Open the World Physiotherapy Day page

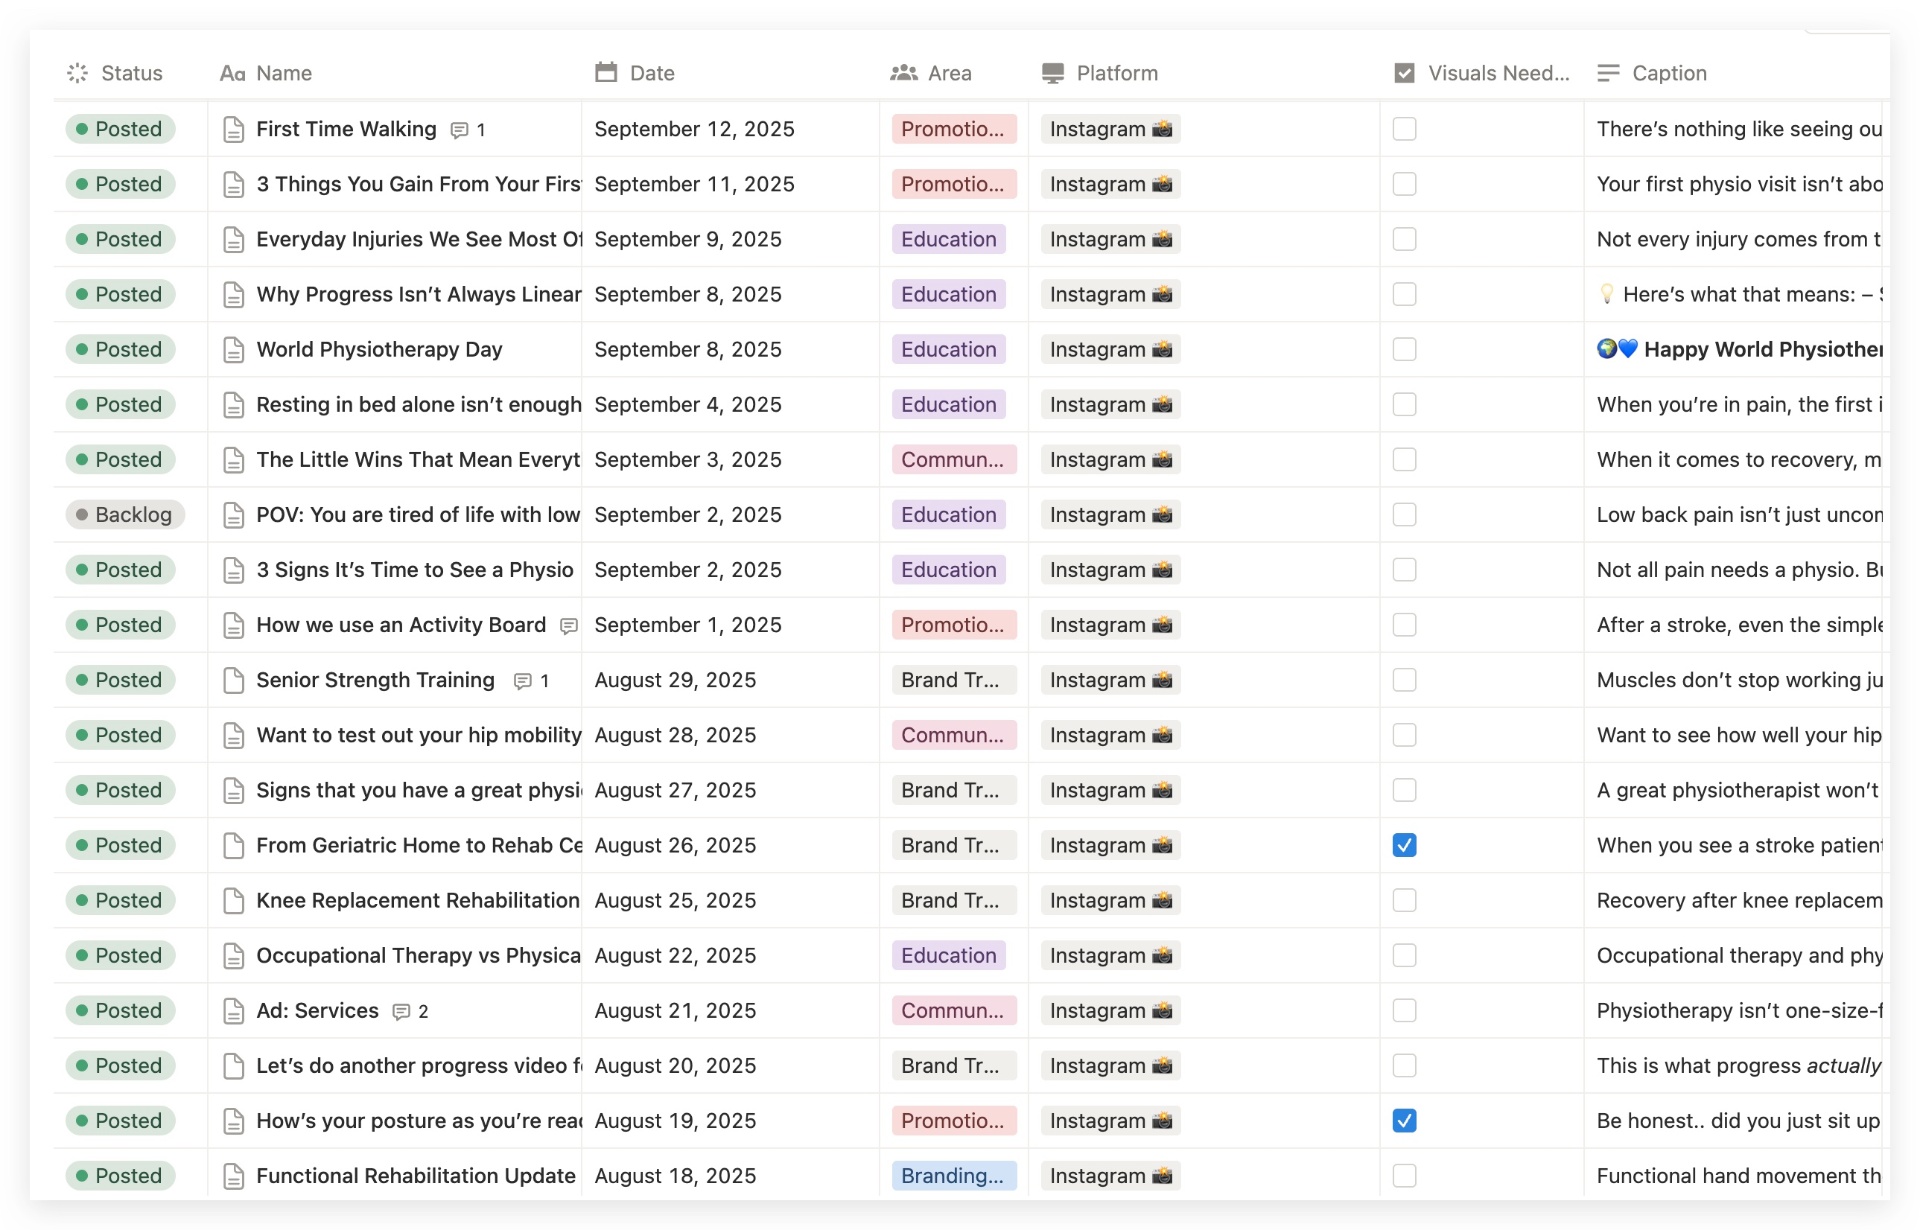pos(379,349)
